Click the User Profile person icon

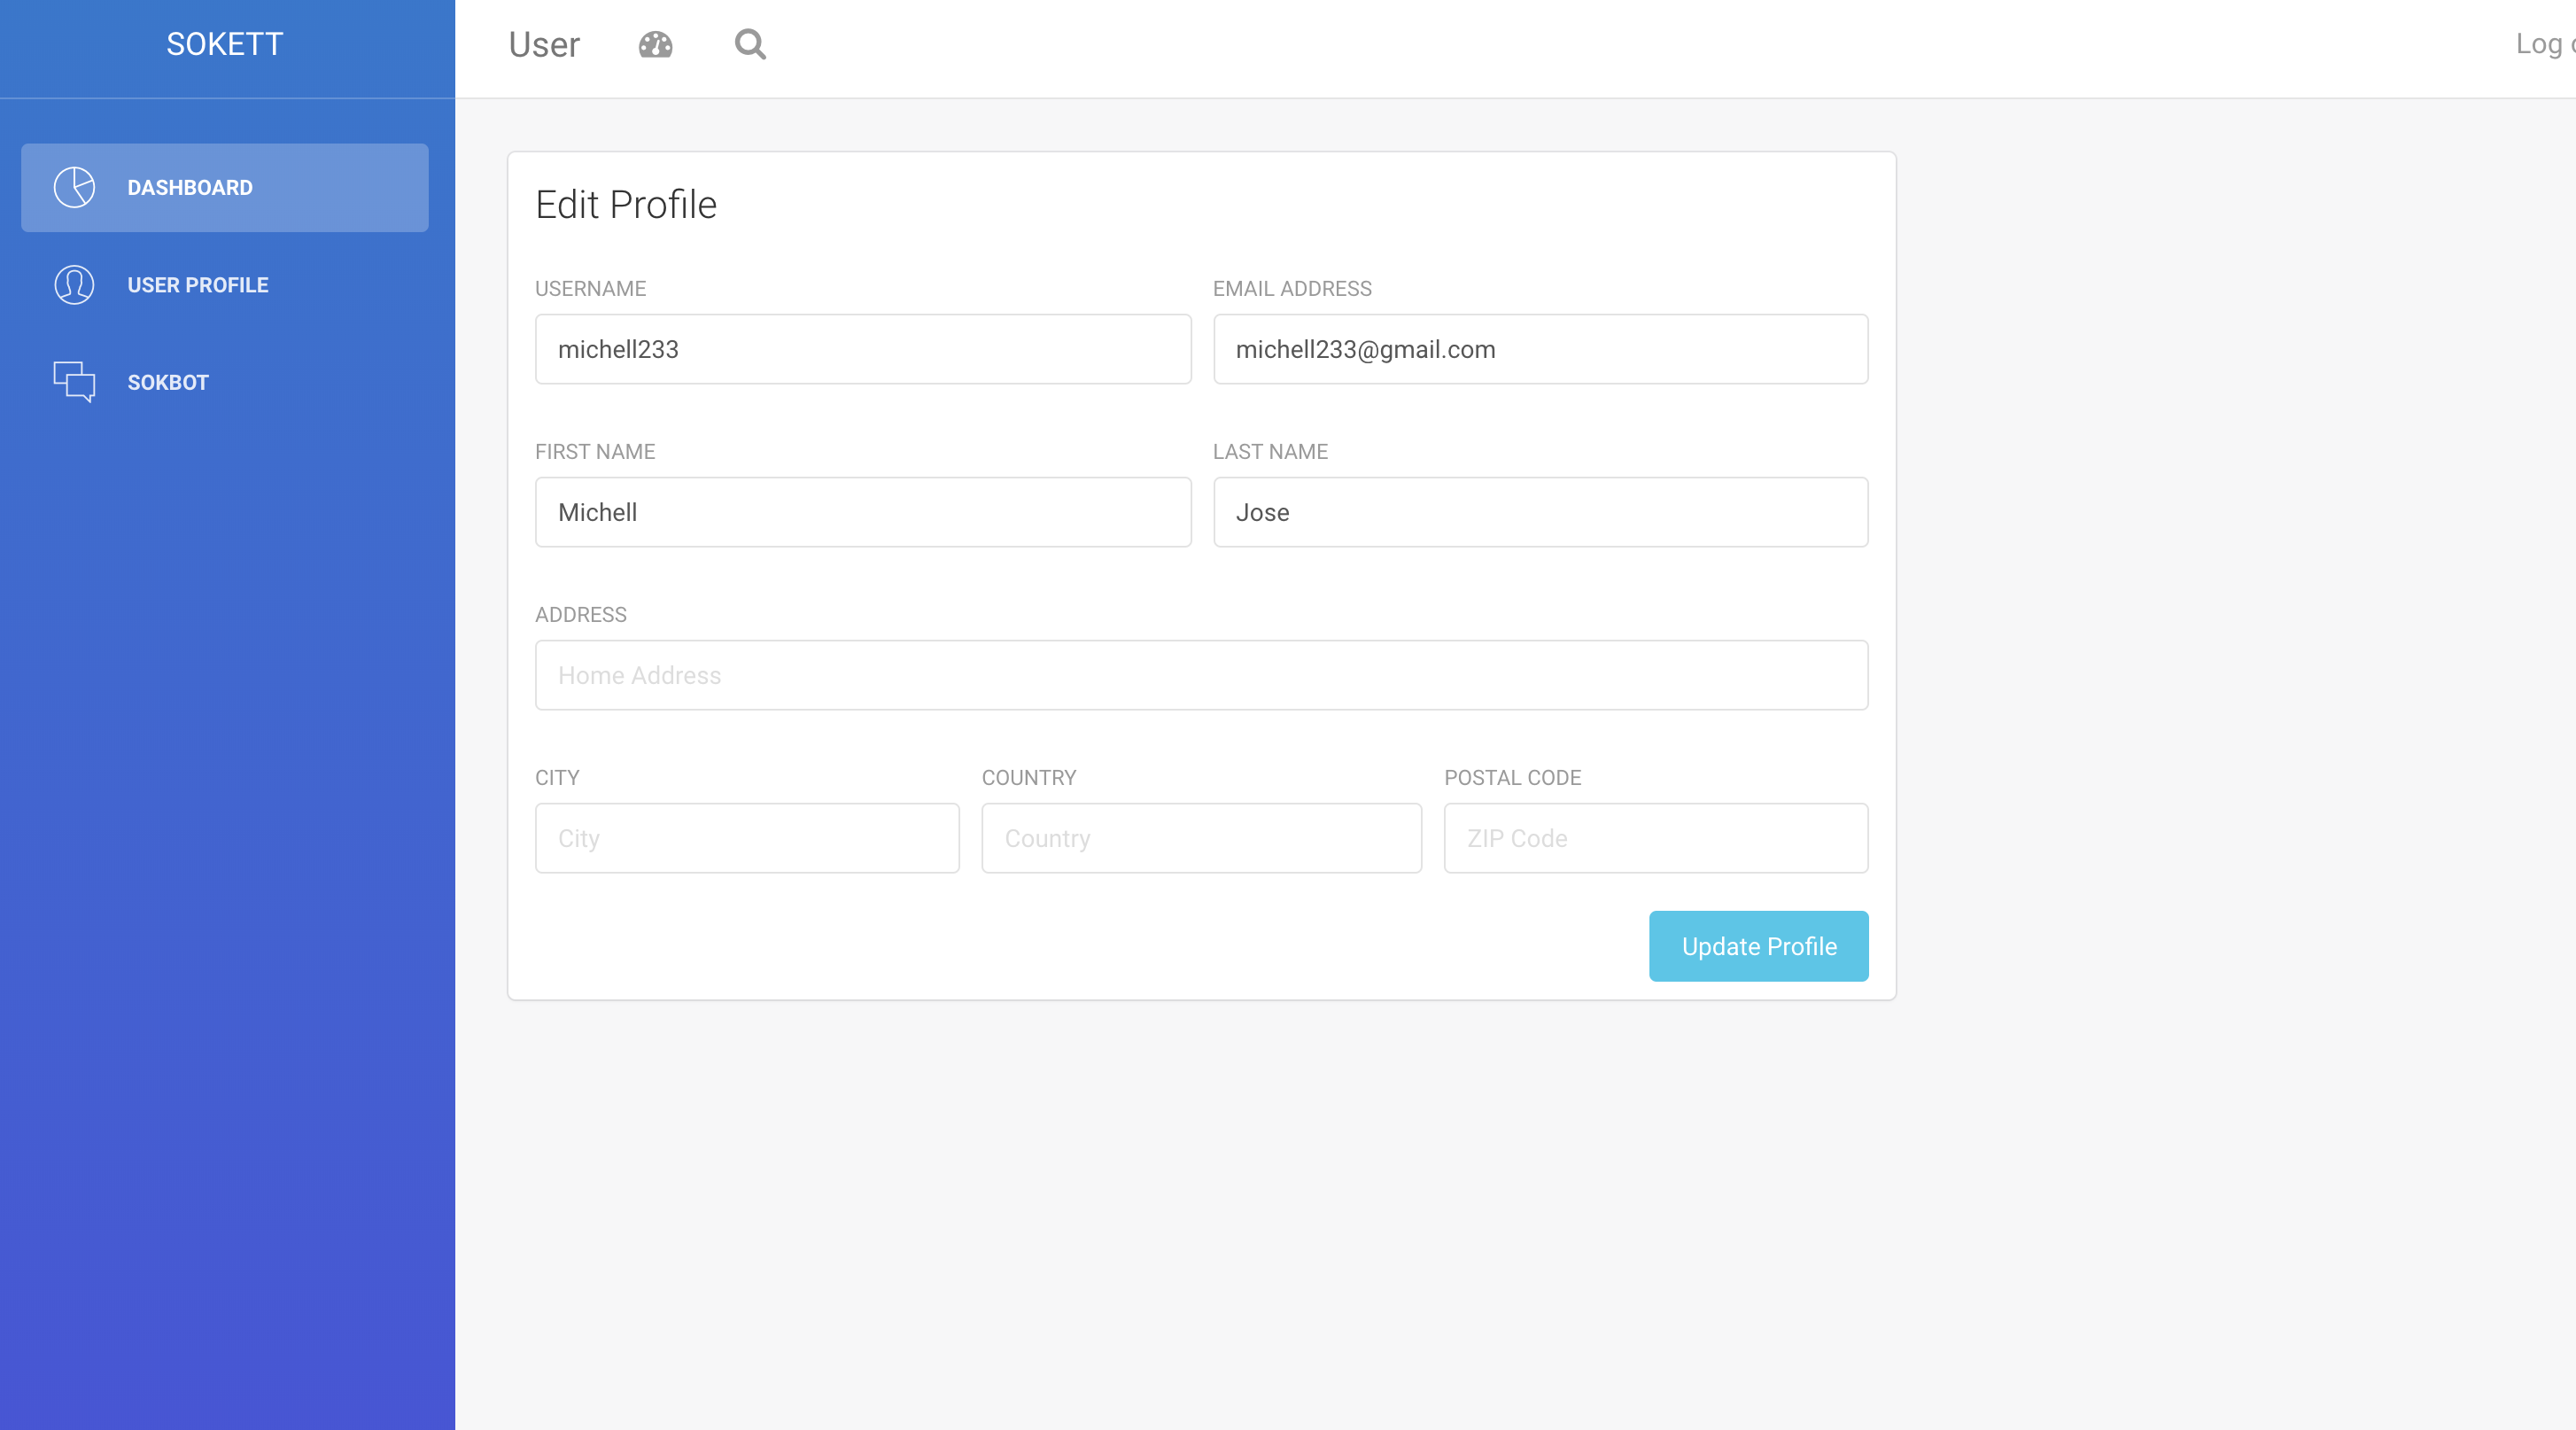click(x=74, y=285)
